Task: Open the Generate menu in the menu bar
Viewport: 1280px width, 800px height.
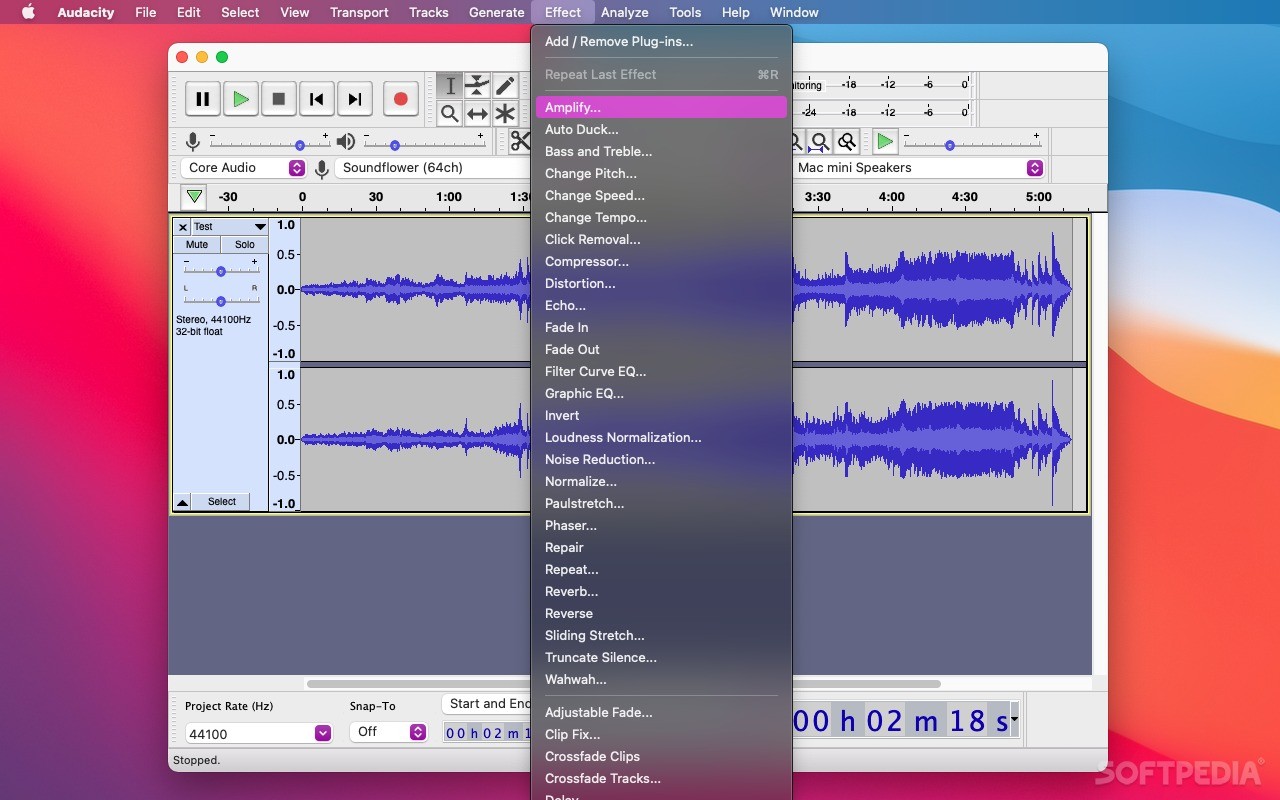Action: point(497,12)
